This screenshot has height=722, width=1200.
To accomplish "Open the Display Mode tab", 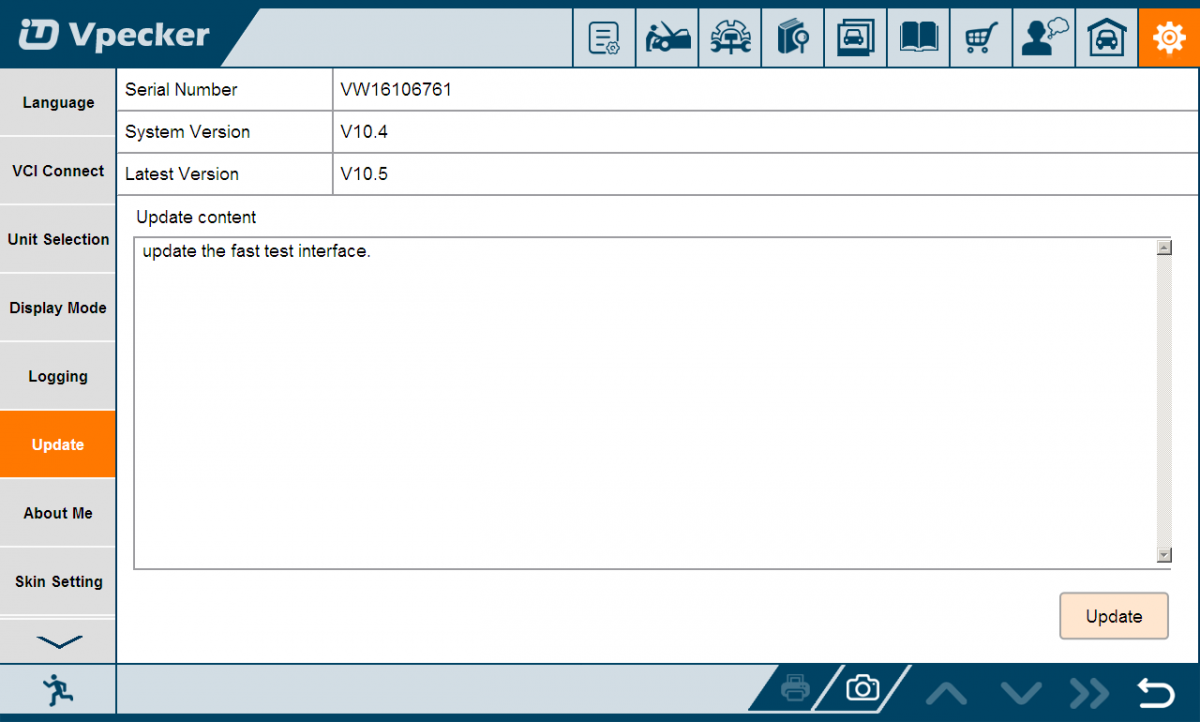I will pos(58,308).
